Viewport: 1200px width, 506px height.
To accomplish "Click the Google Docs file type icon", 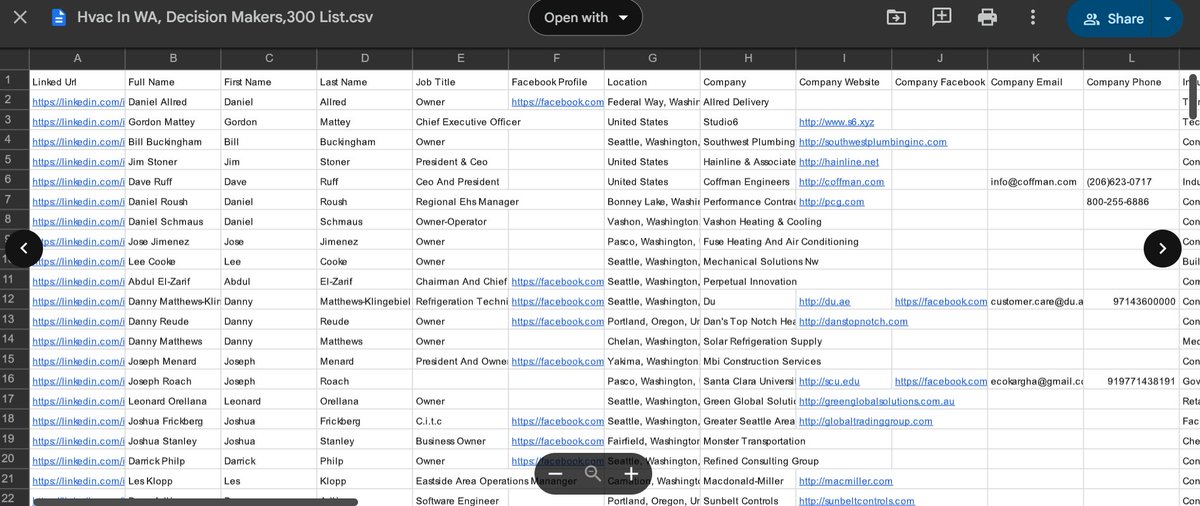I will (58, 18).
